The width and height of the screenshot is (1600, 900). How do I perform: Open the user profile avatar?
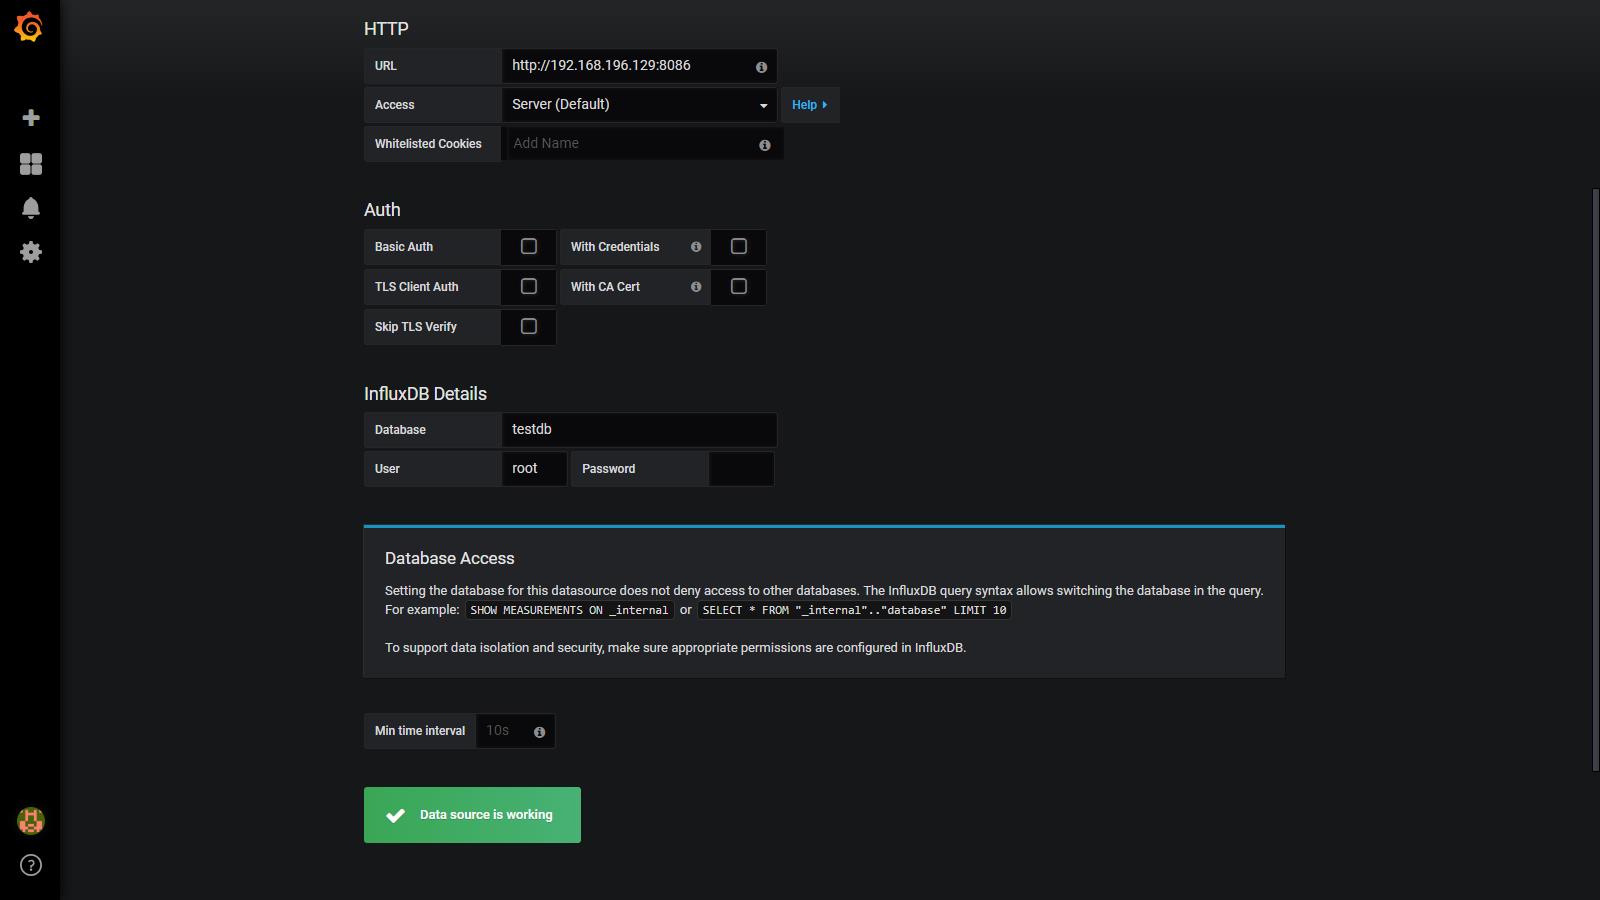point(31,821)
